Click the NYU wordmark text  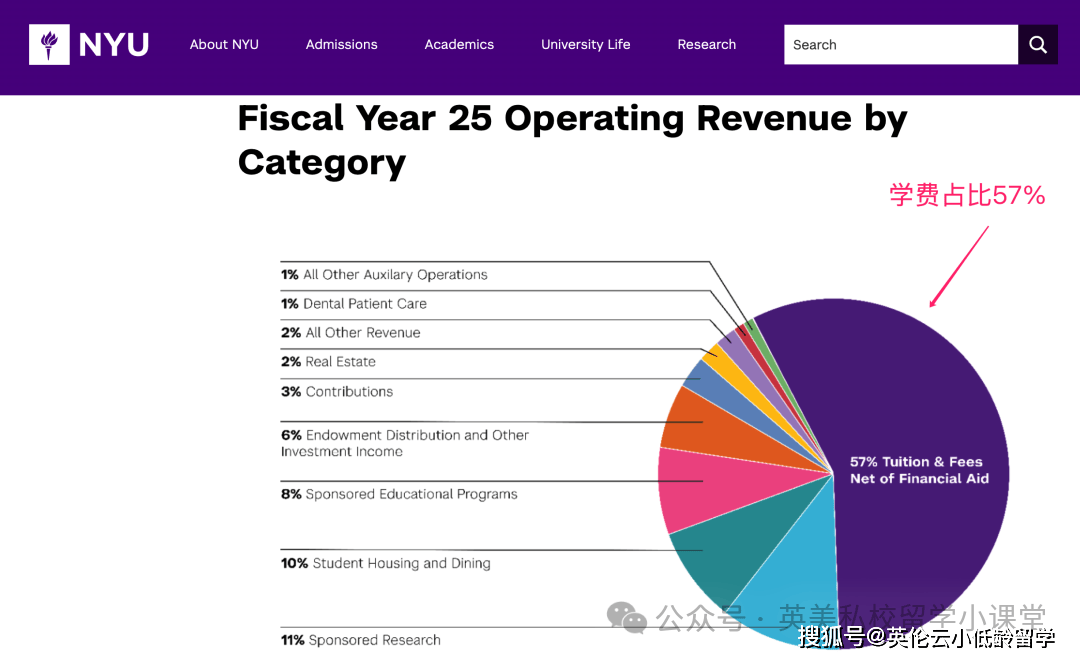(x=114, y=45)
